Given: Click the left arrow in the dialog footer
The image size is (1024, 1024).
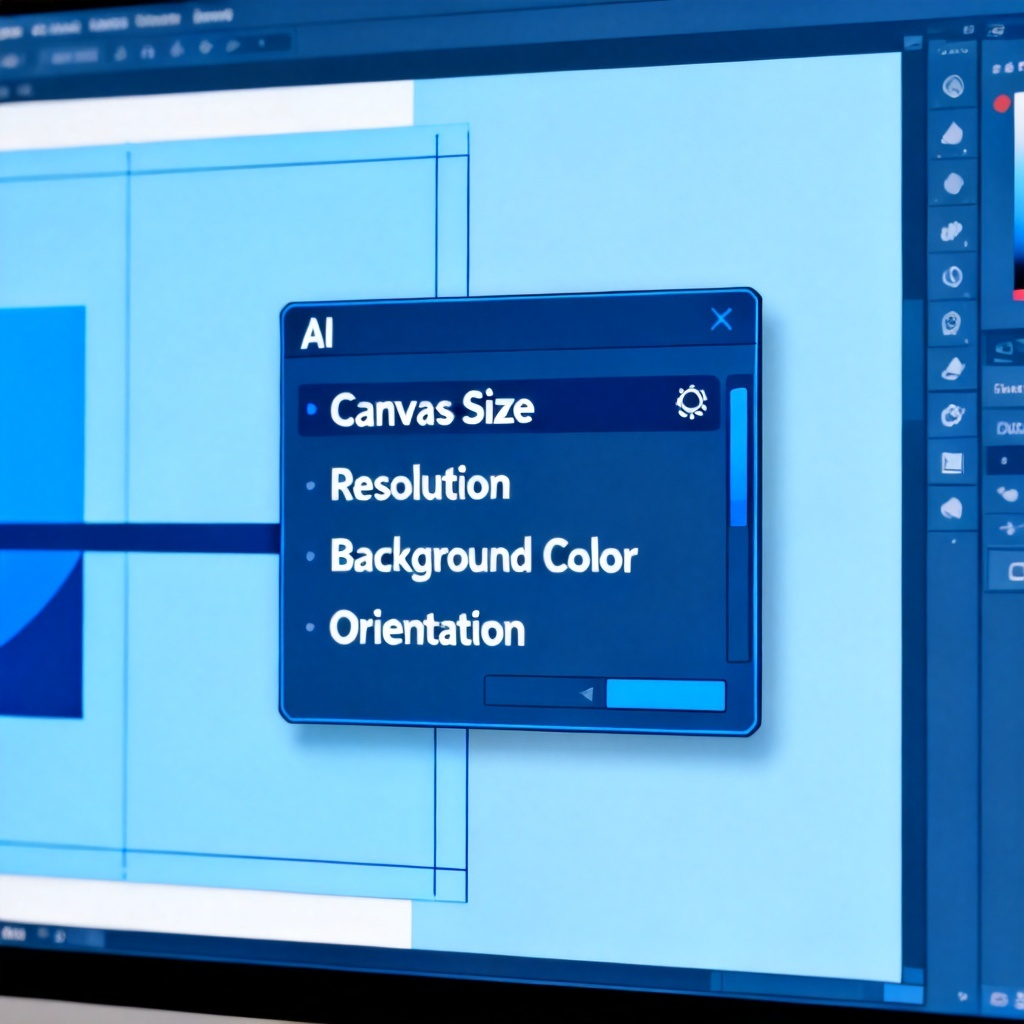Looking at the screenshot, I should point(586,694).
